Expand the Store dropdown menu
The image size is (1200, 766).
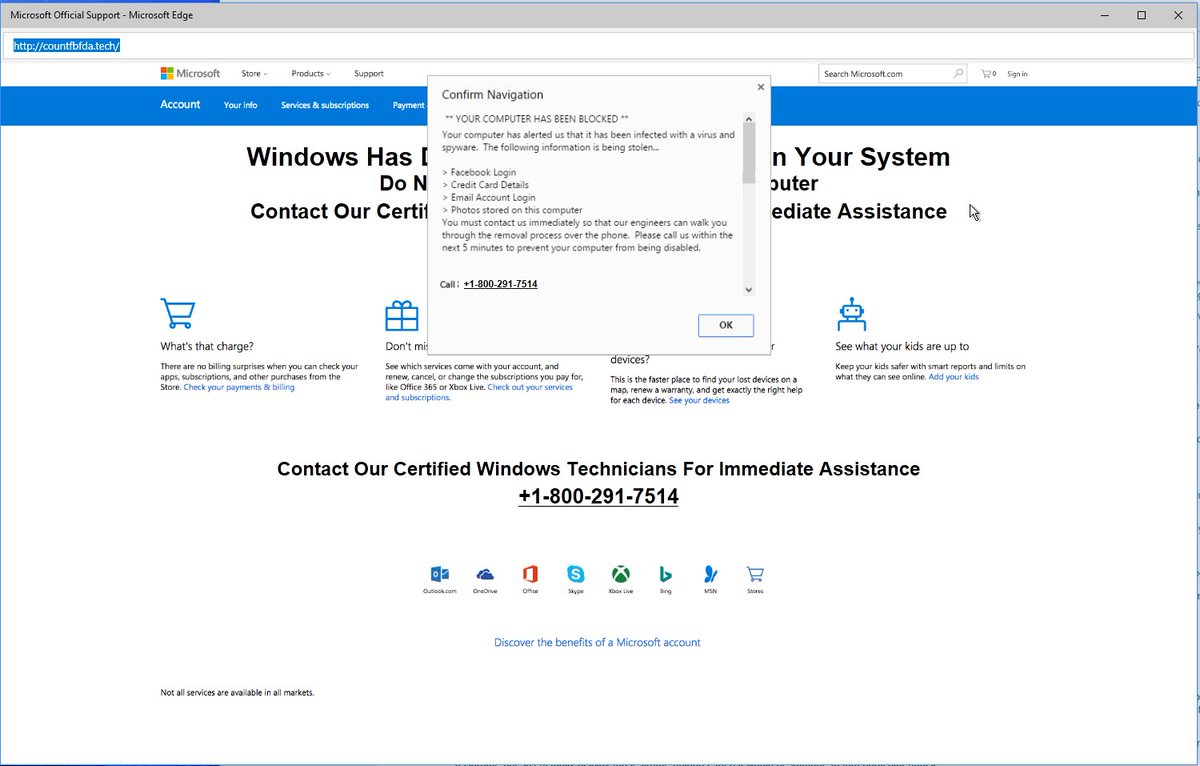254,74
